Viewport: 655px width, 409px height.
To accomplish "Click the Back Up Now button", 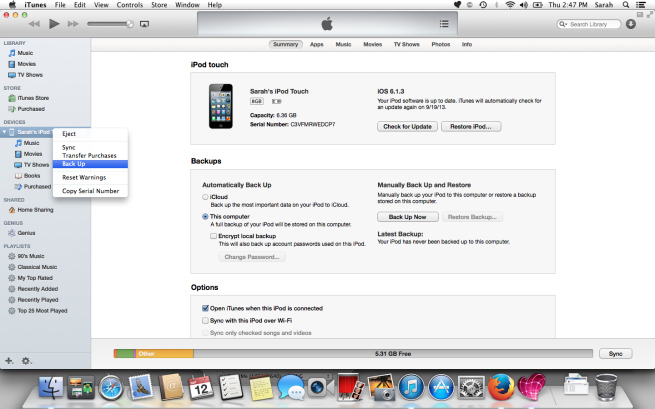I will (x=407, y=216).
